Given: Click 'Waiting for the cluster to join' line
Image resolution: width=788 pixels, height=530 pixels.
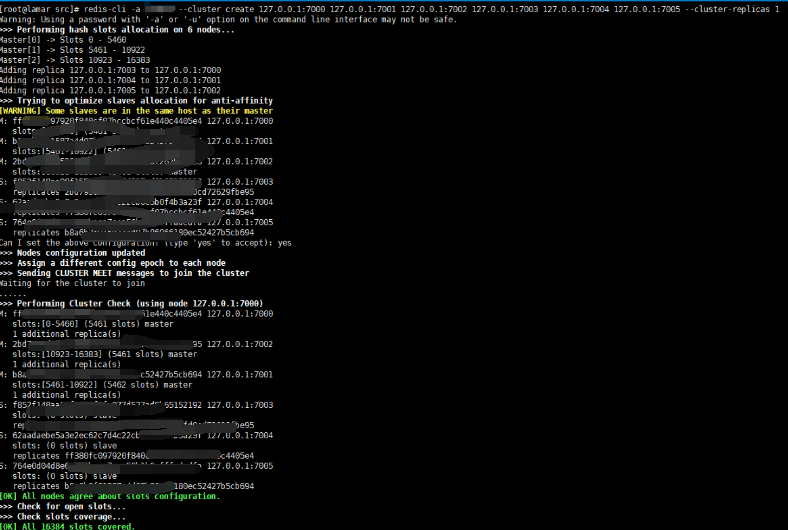Looking at the screenshot, I should click(72, 283).
